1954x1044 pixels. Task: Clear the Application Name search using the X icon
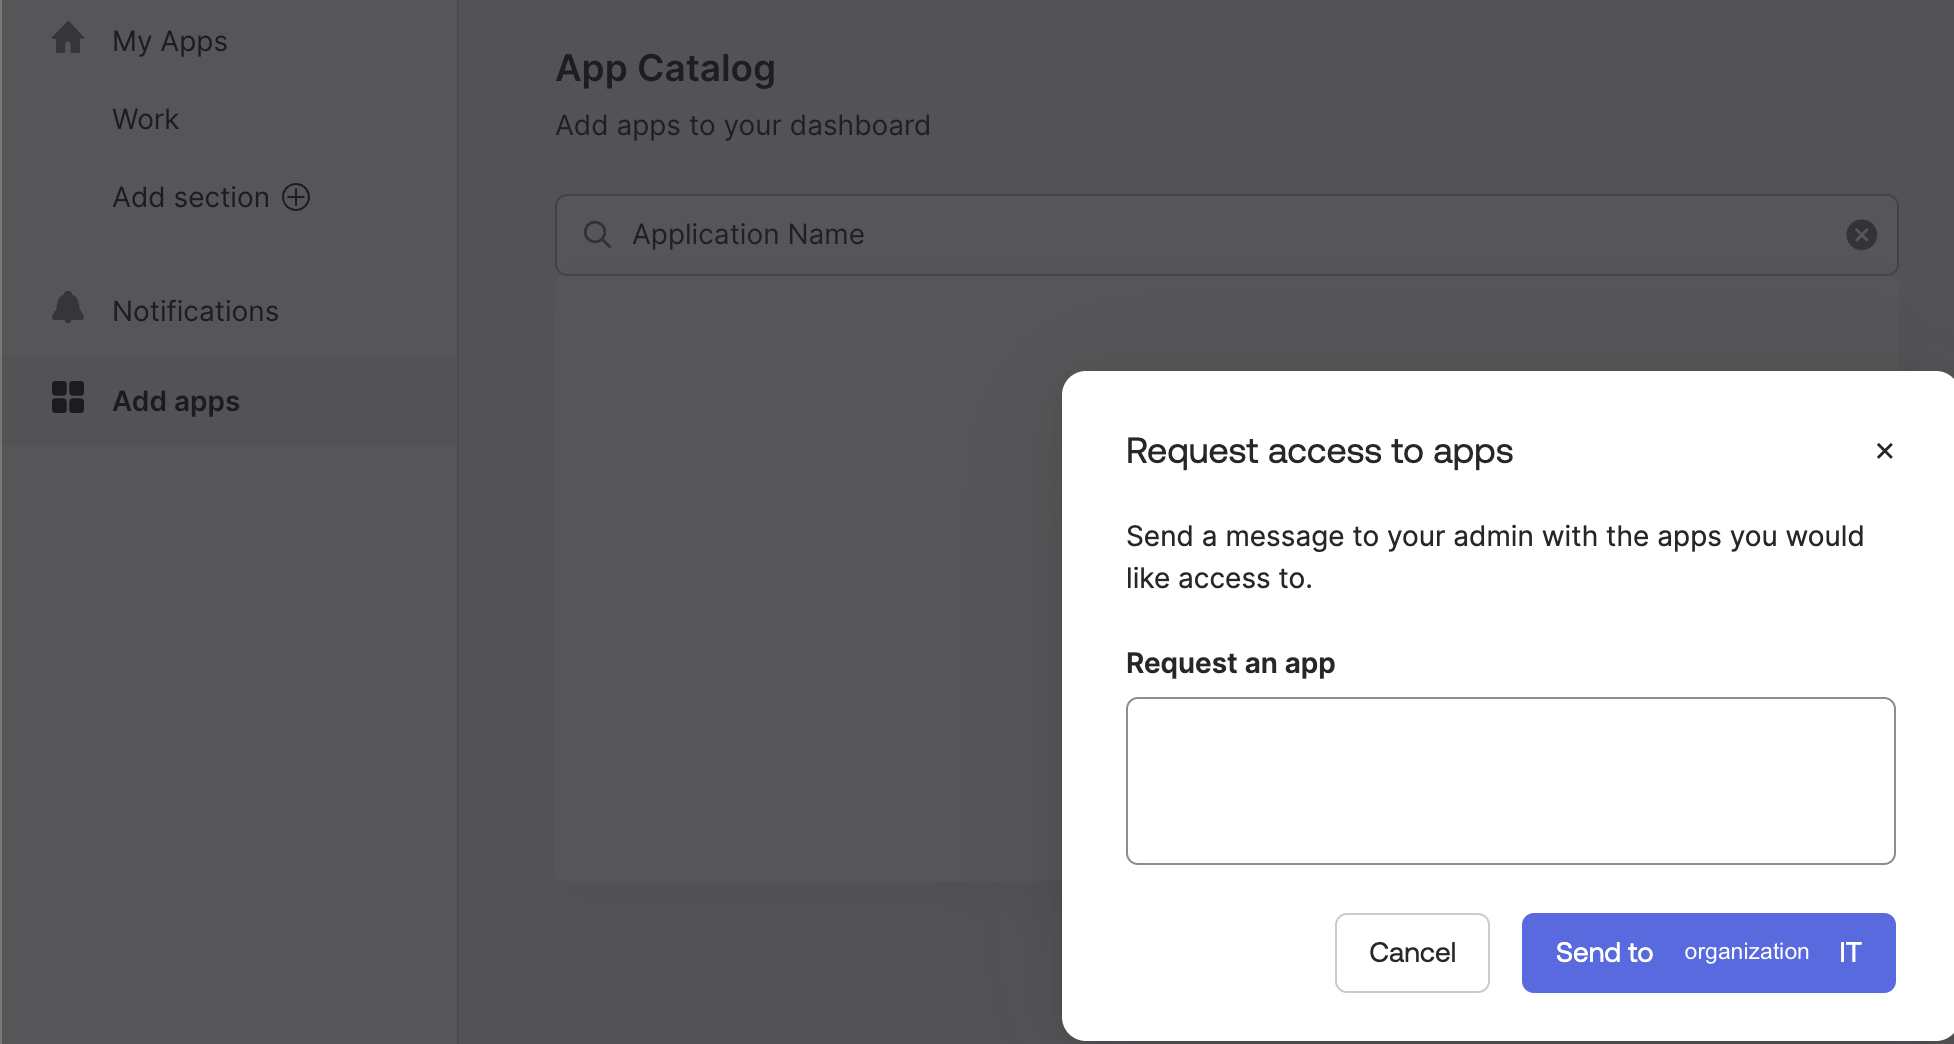coord(1860,234)
